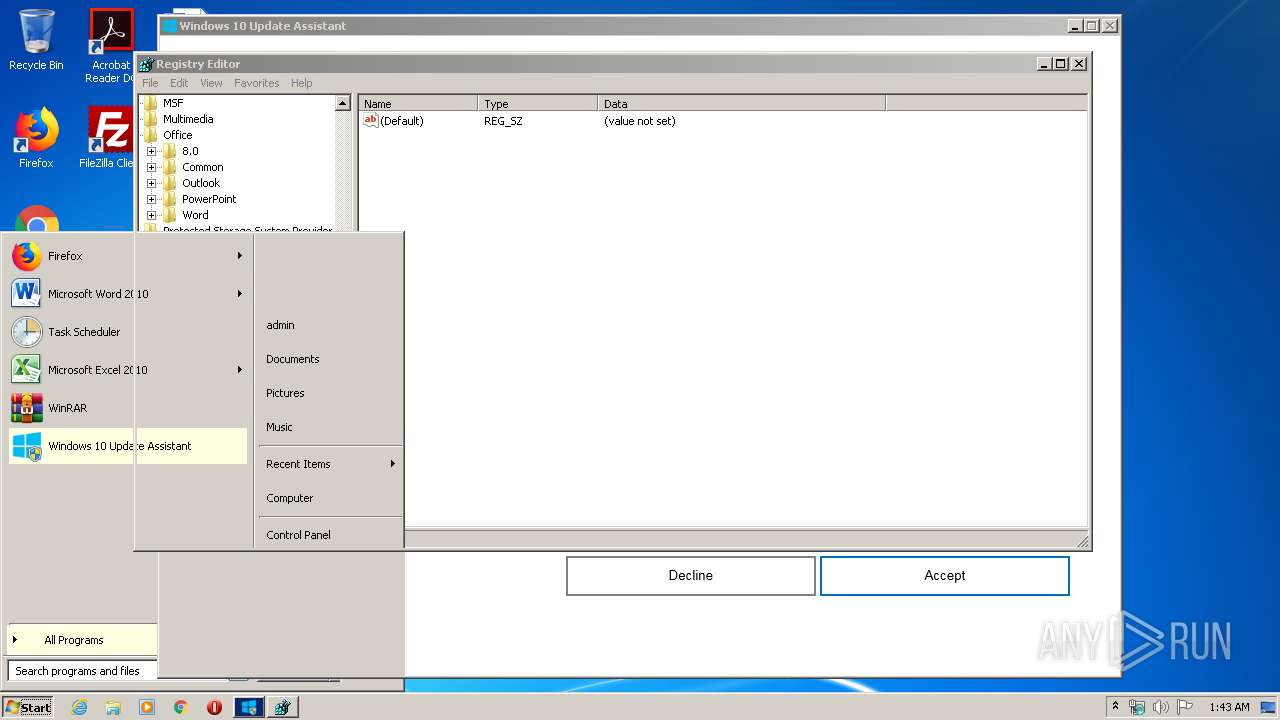The width and height of the screenshot is (1280, 720).
Task: Open the Edit menu in Registry Editor
Action: click(179, 83)
